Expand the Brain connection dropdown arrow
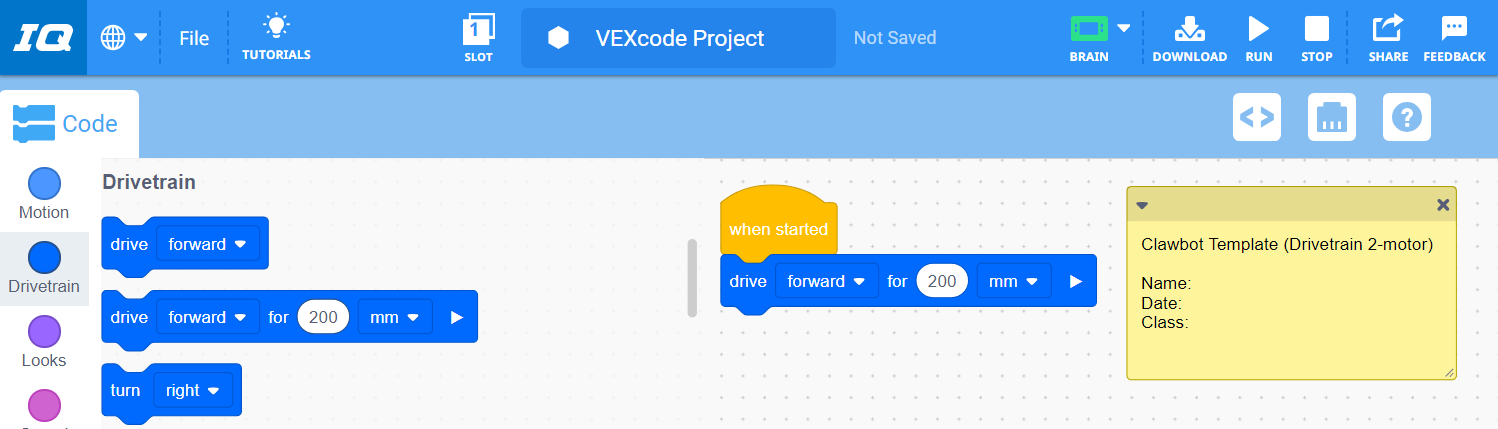Viewport: 1498px width, 429px height. [x=1125, y=28]
